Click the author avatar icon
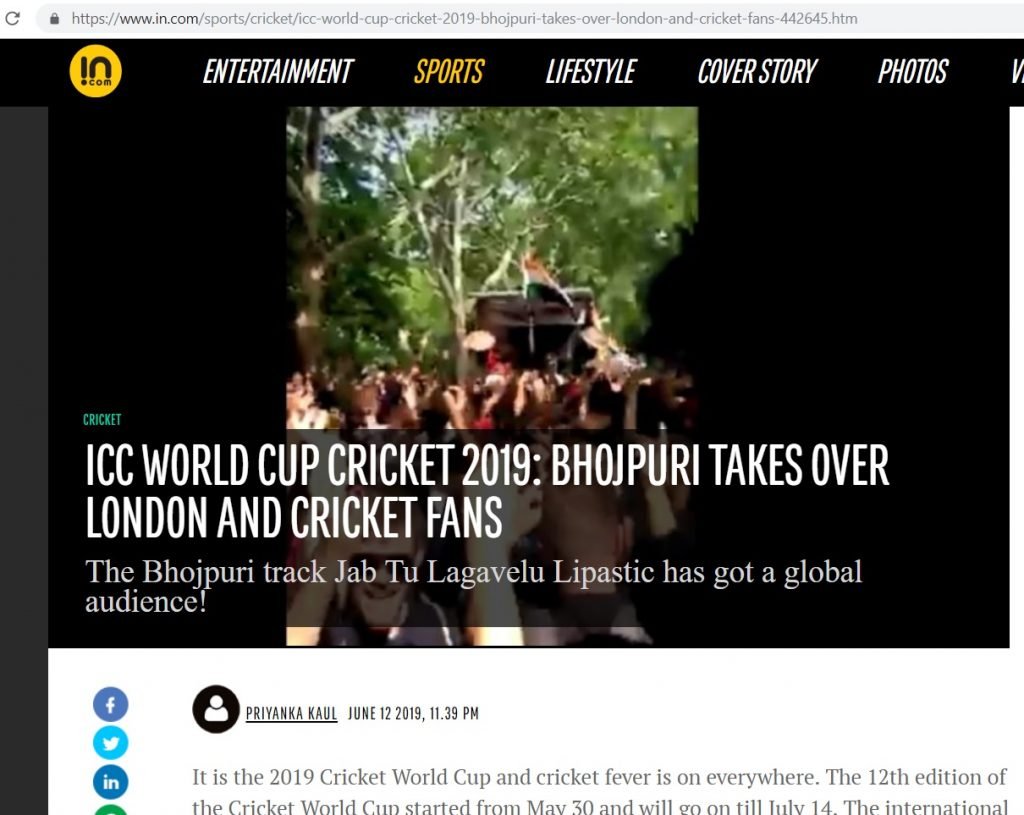Image resolution: width=1024 pixels, height=815 pixels. click(216, 709)
